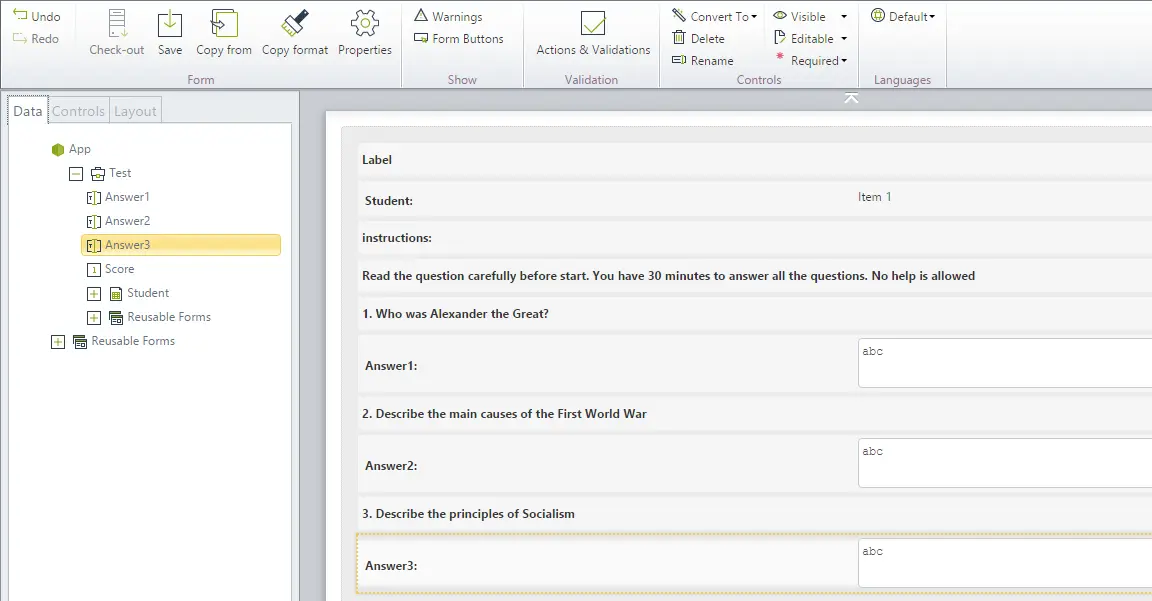This screenshot has width=1152, height=601.
Task: Select the 'Read the question carefully' text
Action: pyautogui.click(x=669, y=276)
